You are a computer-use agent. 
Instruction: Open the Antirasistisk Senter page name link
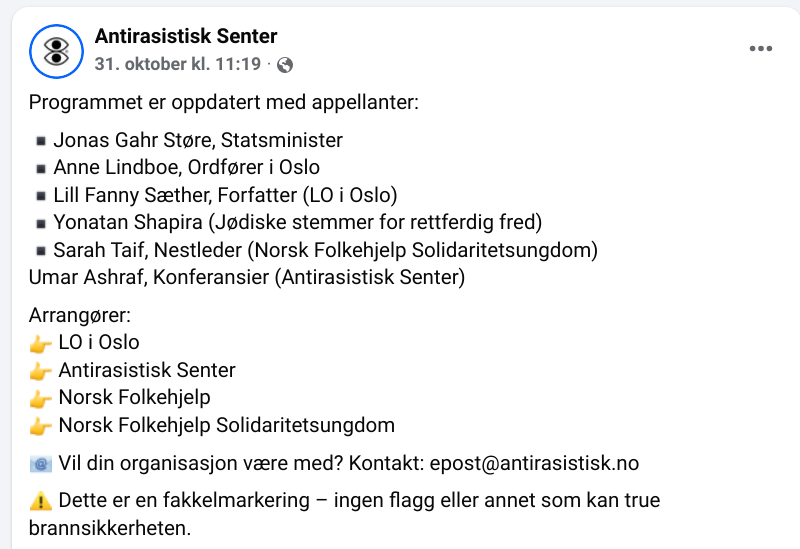(x=186, y=37)
